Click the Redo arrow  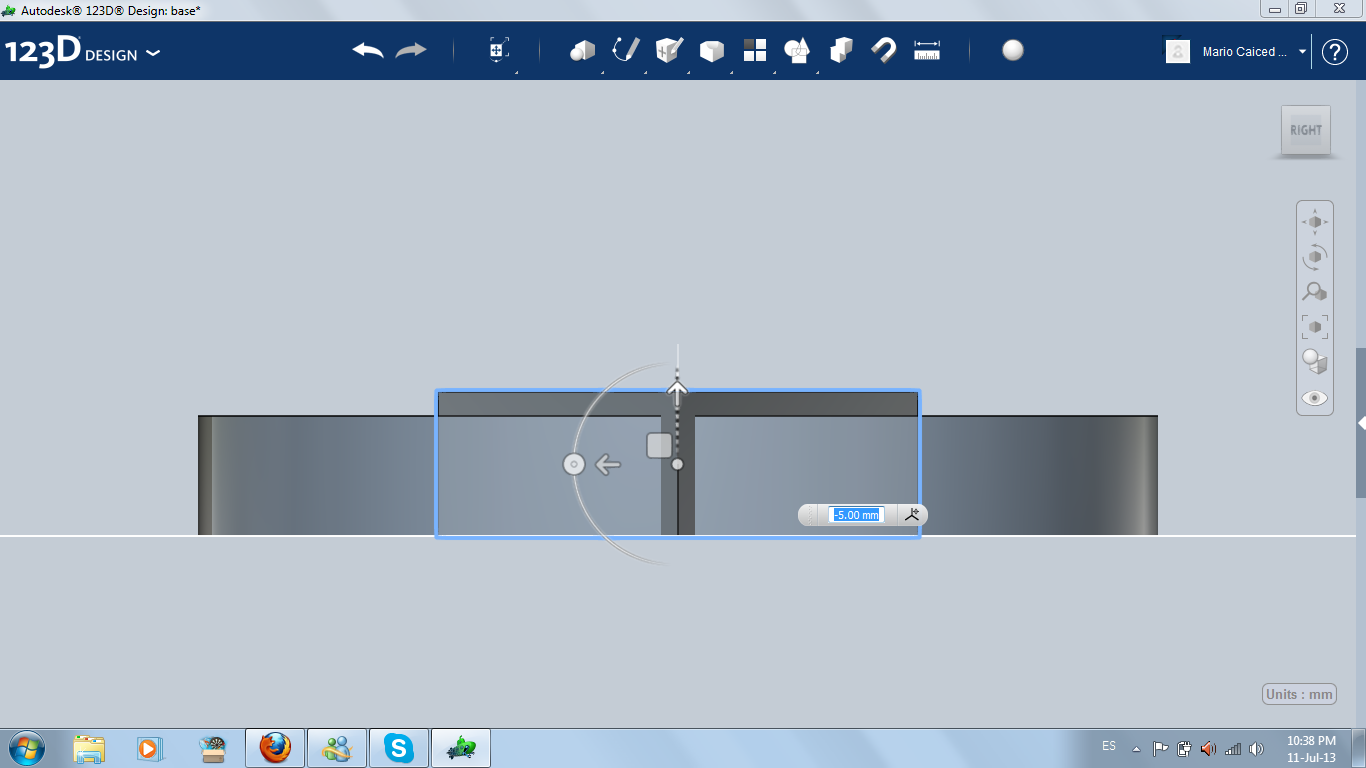[411, 51]
